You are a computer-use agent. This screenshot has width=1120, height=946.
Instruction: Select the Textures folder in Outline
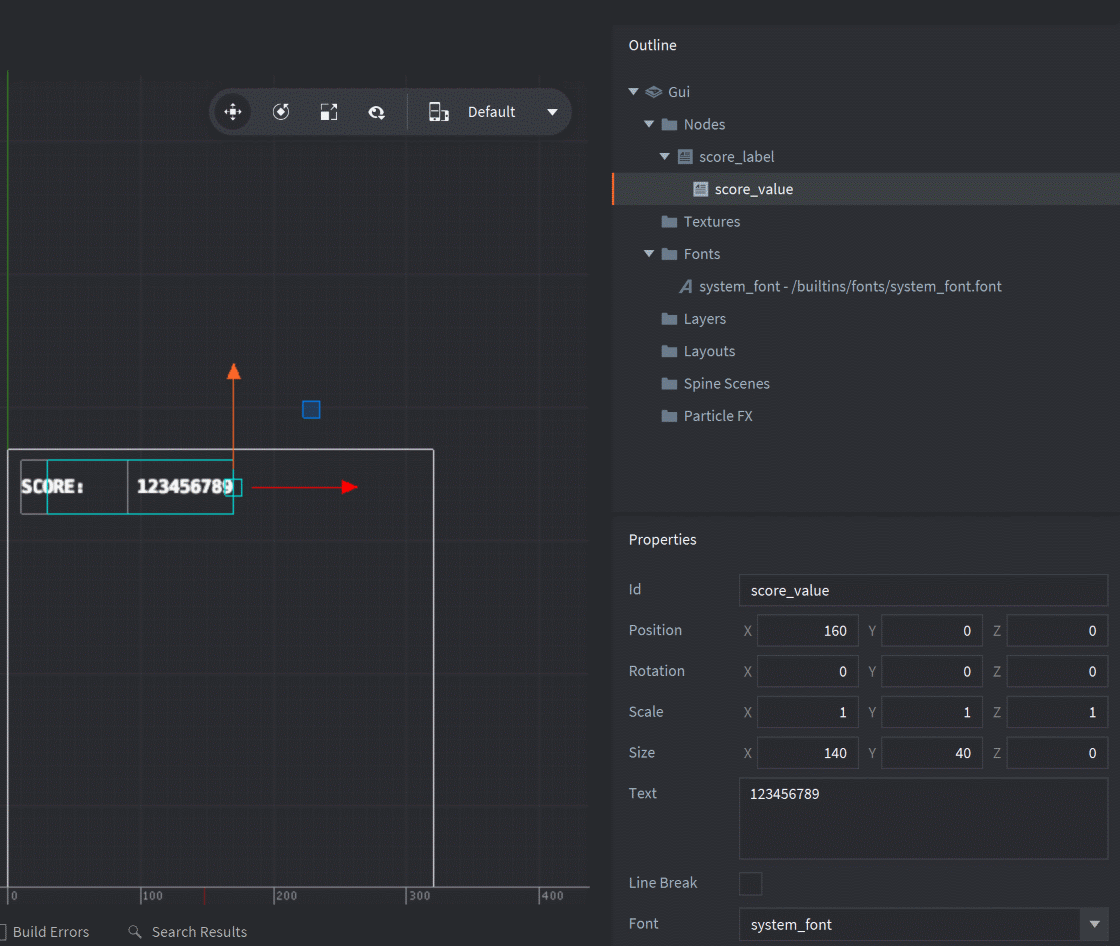click(711, 222)
